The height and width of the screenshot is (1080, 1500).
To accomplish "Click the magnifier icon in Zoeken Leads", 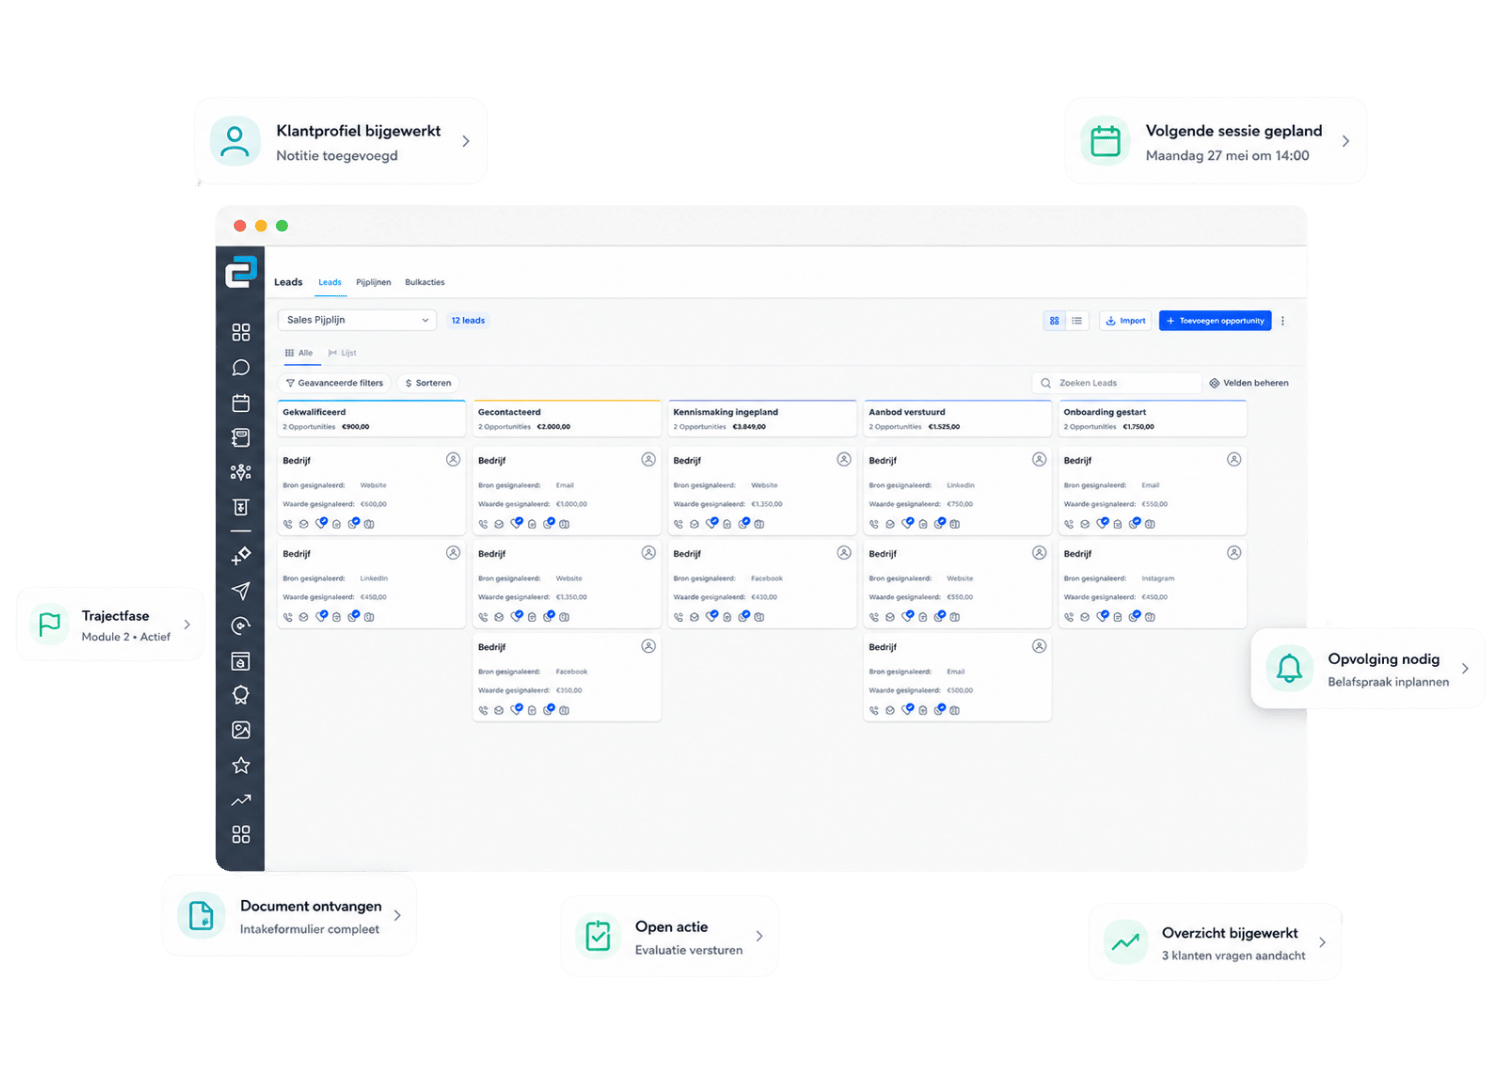I will [x=1046, y=383].
